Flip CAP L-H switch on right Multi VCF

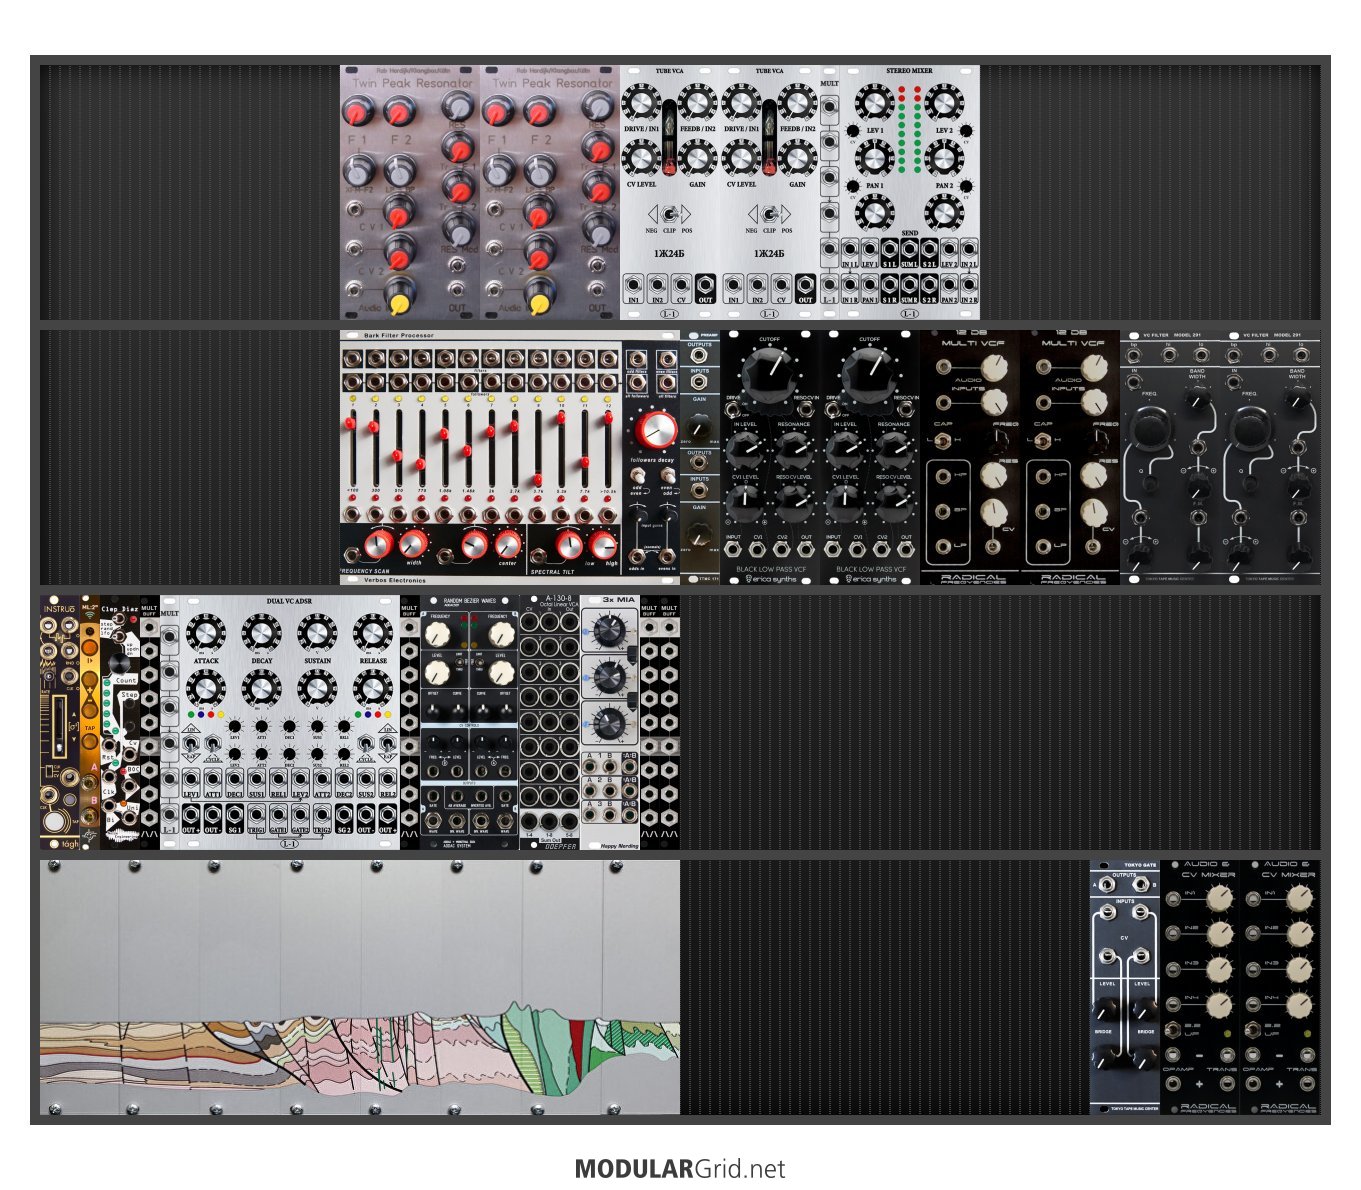pyautogui.click(x=1041, y=441)
